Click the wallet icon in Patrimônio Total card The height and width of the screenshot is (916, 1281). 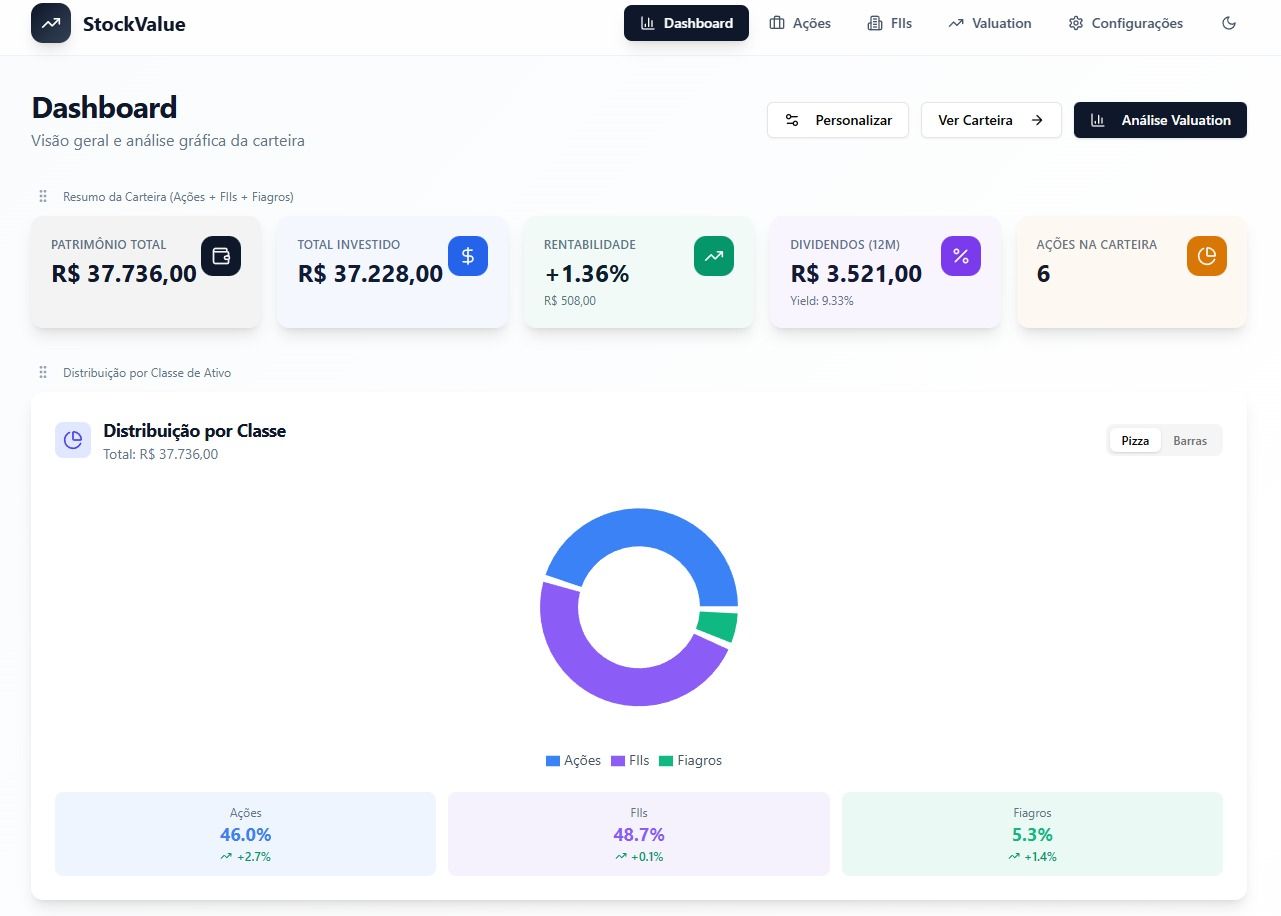[221, 256]
